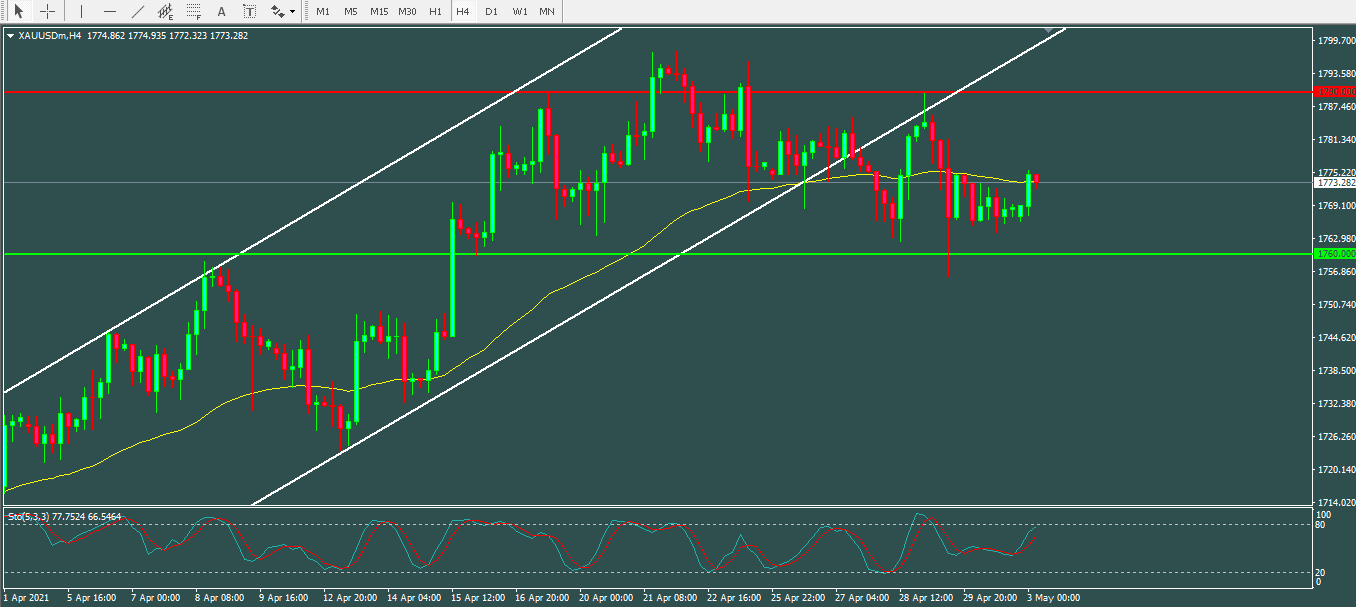This screenshot has height=607, width=1356.
Task: Switch to M1 timeframe
Action: [323, 11]
